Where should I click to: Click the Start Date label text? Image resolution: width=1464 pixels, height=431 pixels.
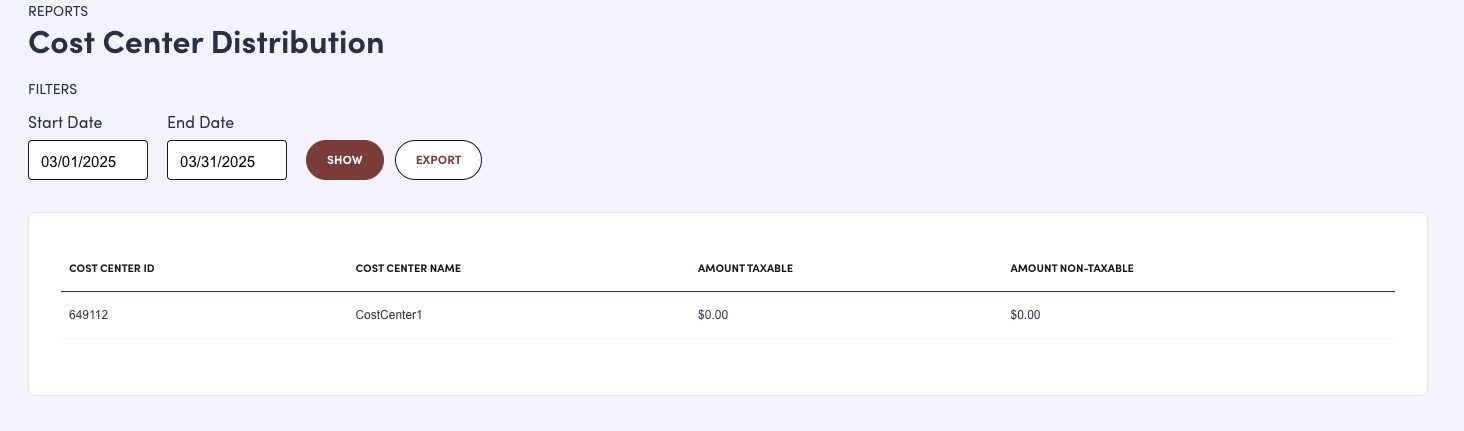click(65, 123)
